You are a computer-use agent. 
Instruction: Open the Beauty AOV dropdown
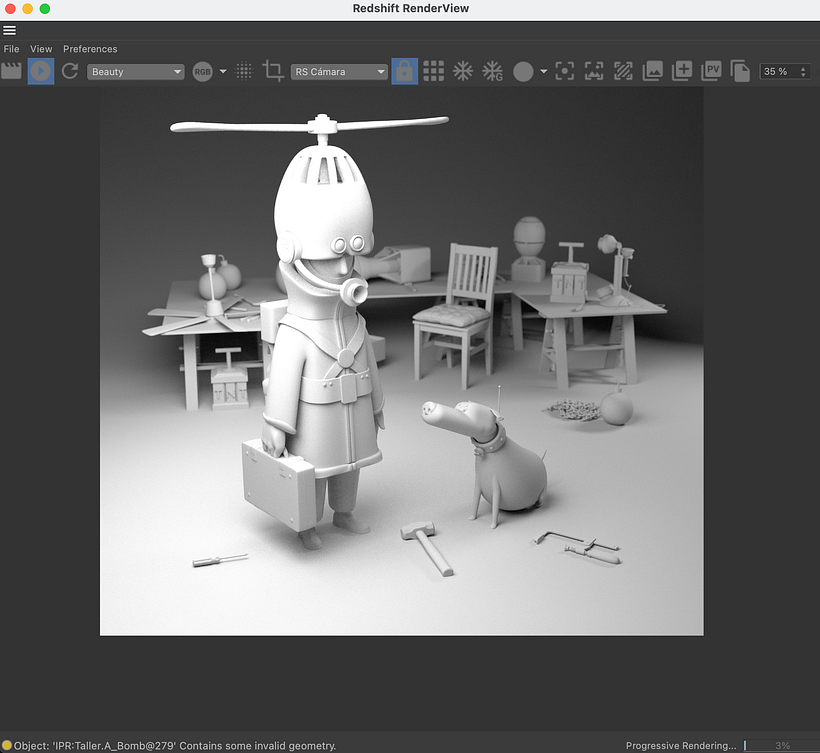click(135, 72)
